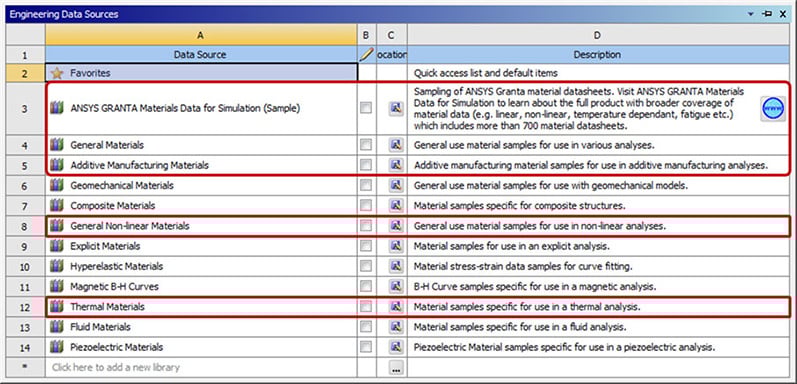Select Fluid Materials data source name
Image resolution: width=797 pixels, height=384 pixels.
coord(100,327)
